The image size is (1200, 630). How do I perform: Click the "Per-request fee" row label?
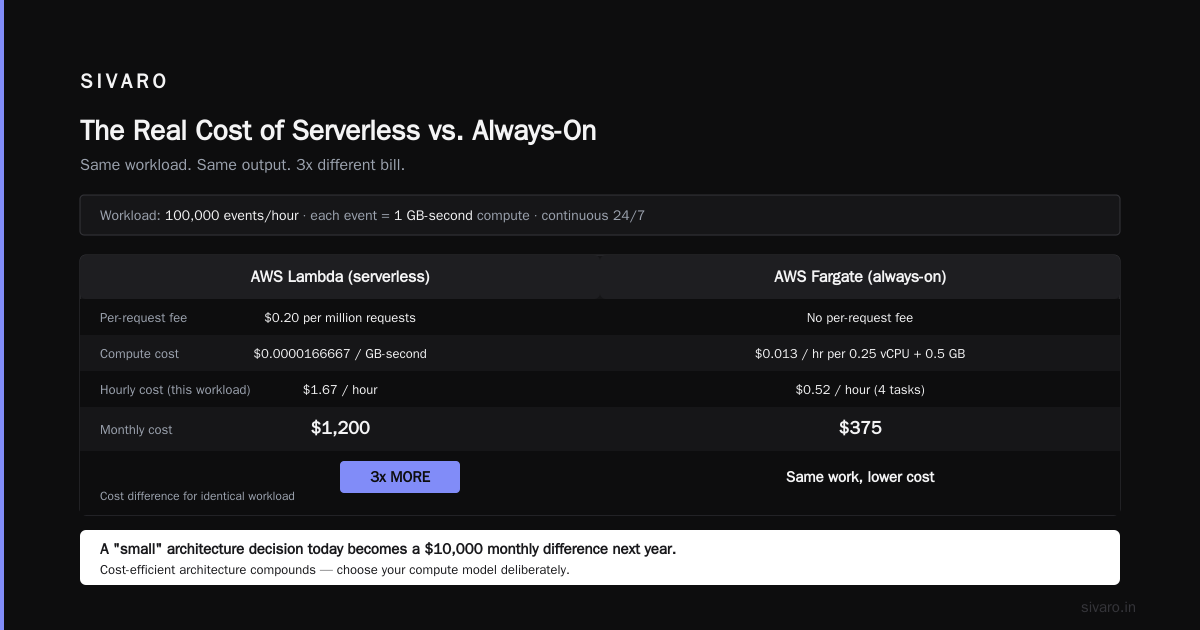(143, 318)
